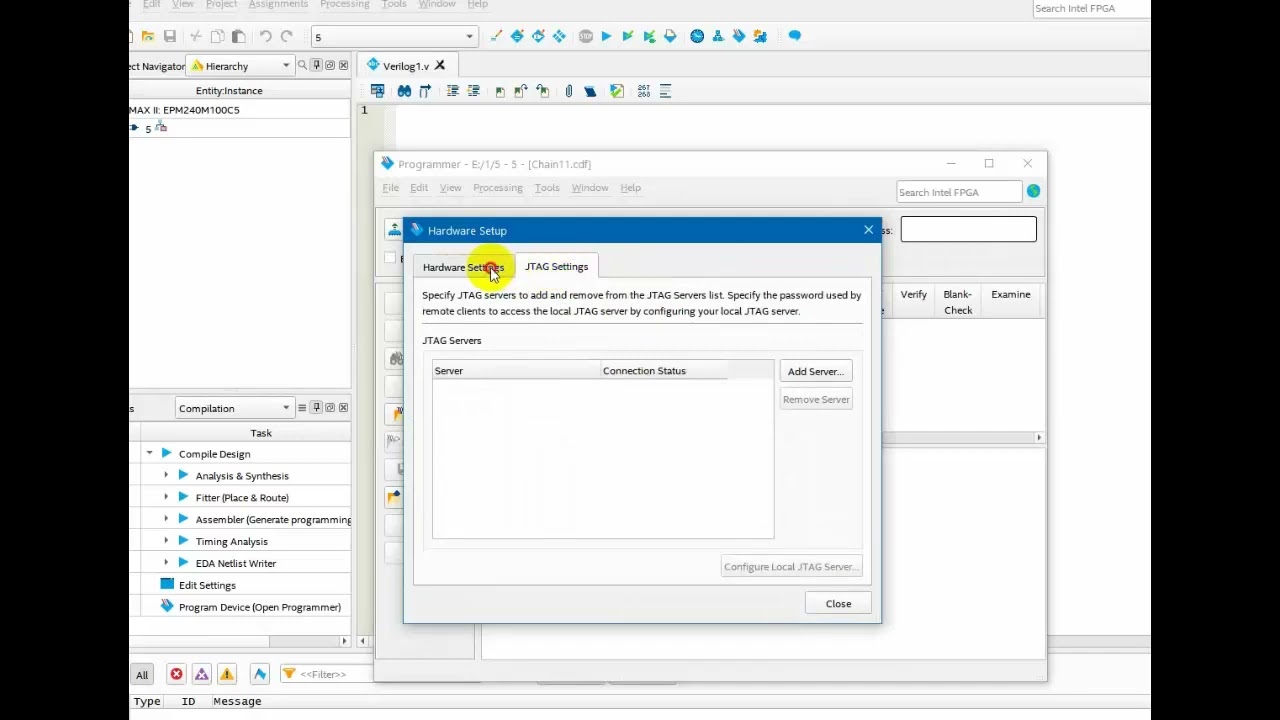Expand the Analysis & Synthesis task
The width and height of the screenshot is (1280, 720).
click(166, 476)
